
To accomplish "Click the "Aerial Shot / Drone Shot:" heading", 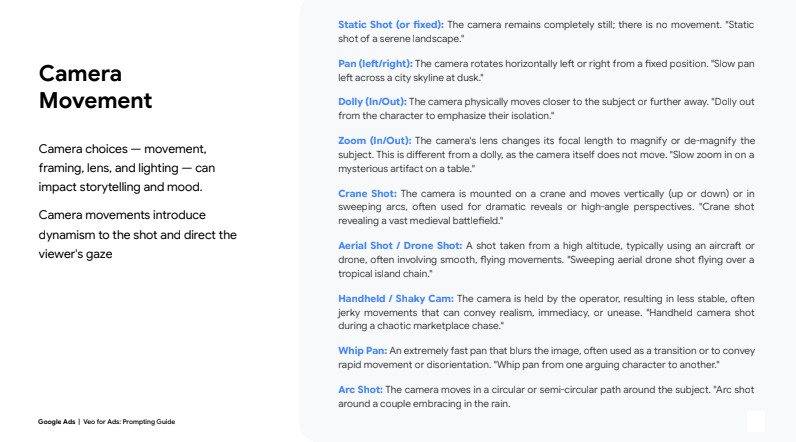I will 400,245.
